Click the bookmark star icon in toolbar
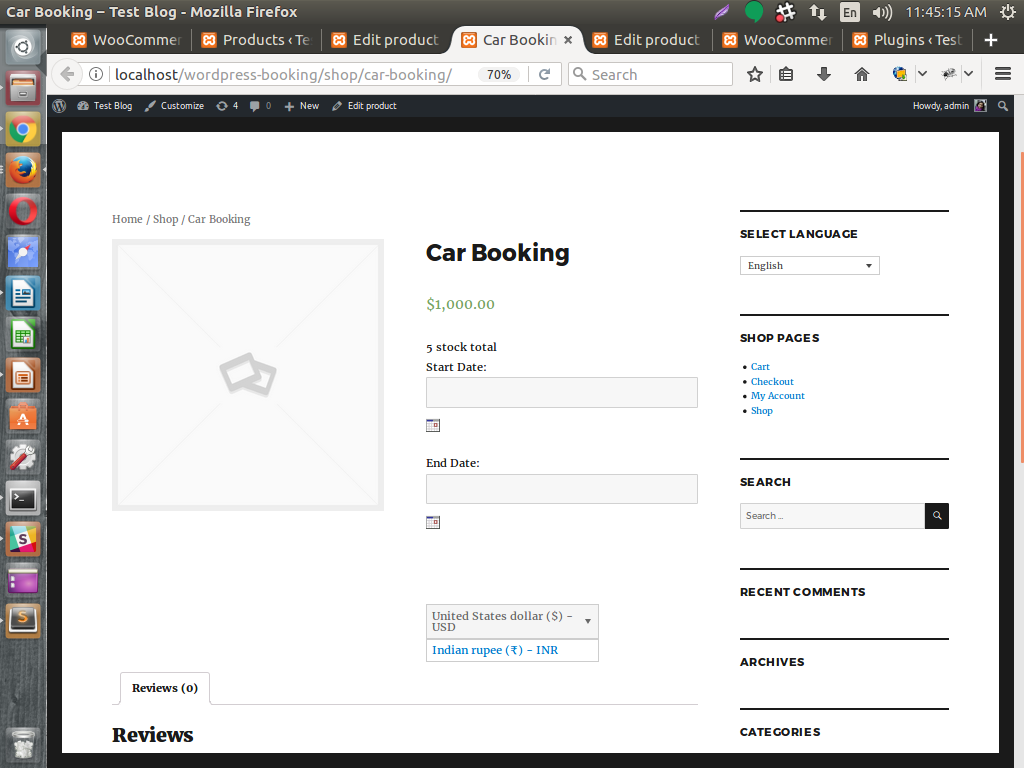 755,74
